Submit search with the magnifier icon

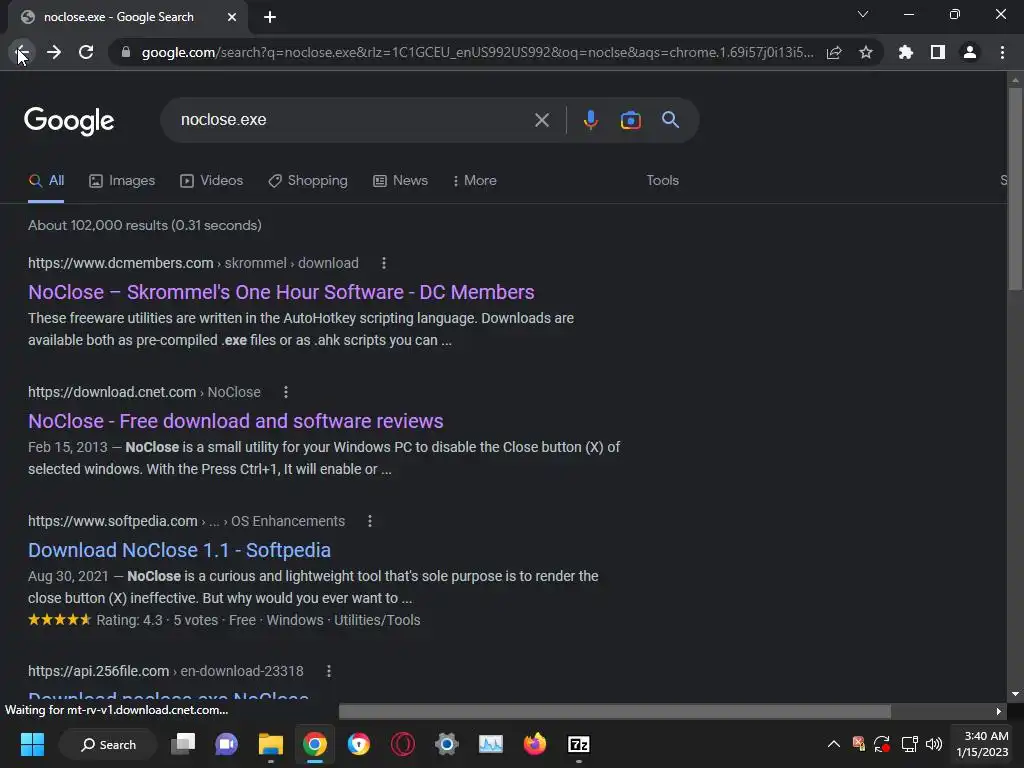click(x=670, y=120)
